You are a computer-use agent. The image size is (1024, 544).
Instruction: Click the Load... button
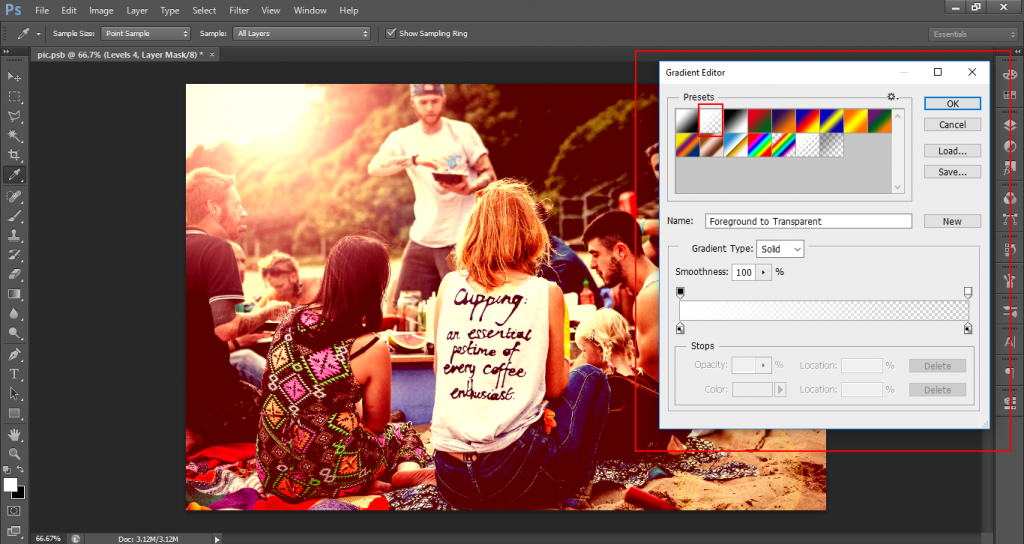(952, 151)
